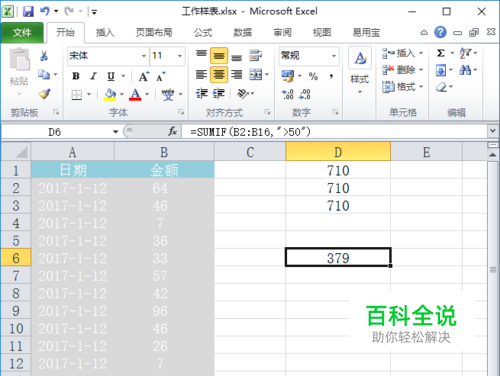Viewport: 500px width, 376px height.
Task: Open the Name Box dropdown arrow
Action: (115, 132)
